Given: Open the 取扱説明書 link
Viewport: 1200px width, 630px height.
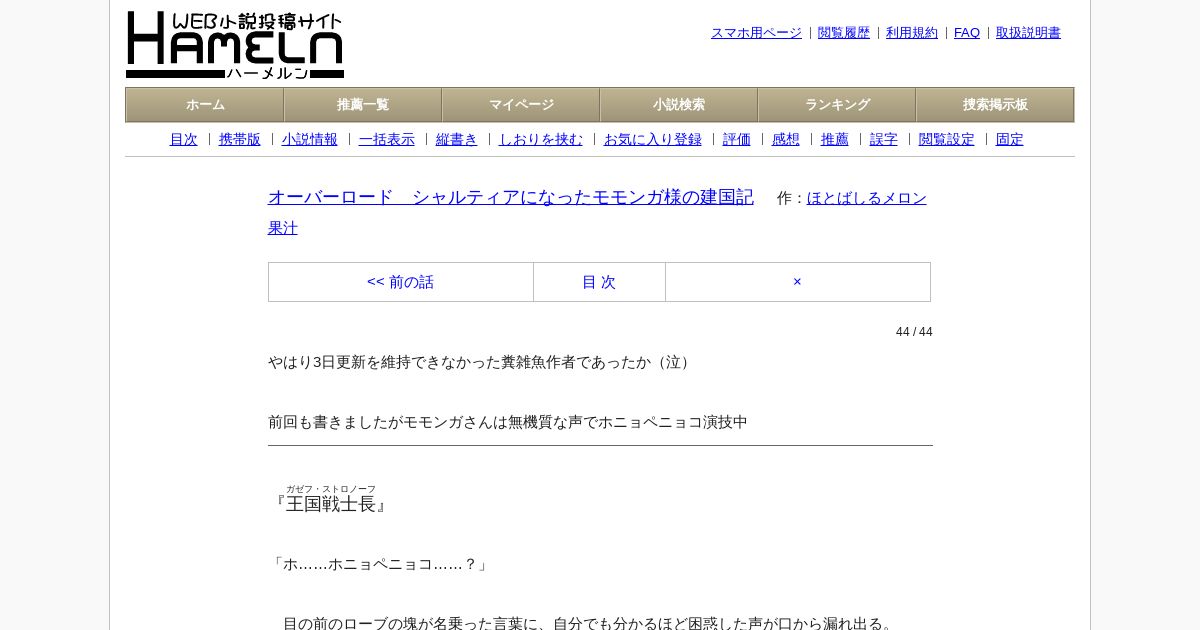Looking at the screenshot, I should pos(1028,33).
